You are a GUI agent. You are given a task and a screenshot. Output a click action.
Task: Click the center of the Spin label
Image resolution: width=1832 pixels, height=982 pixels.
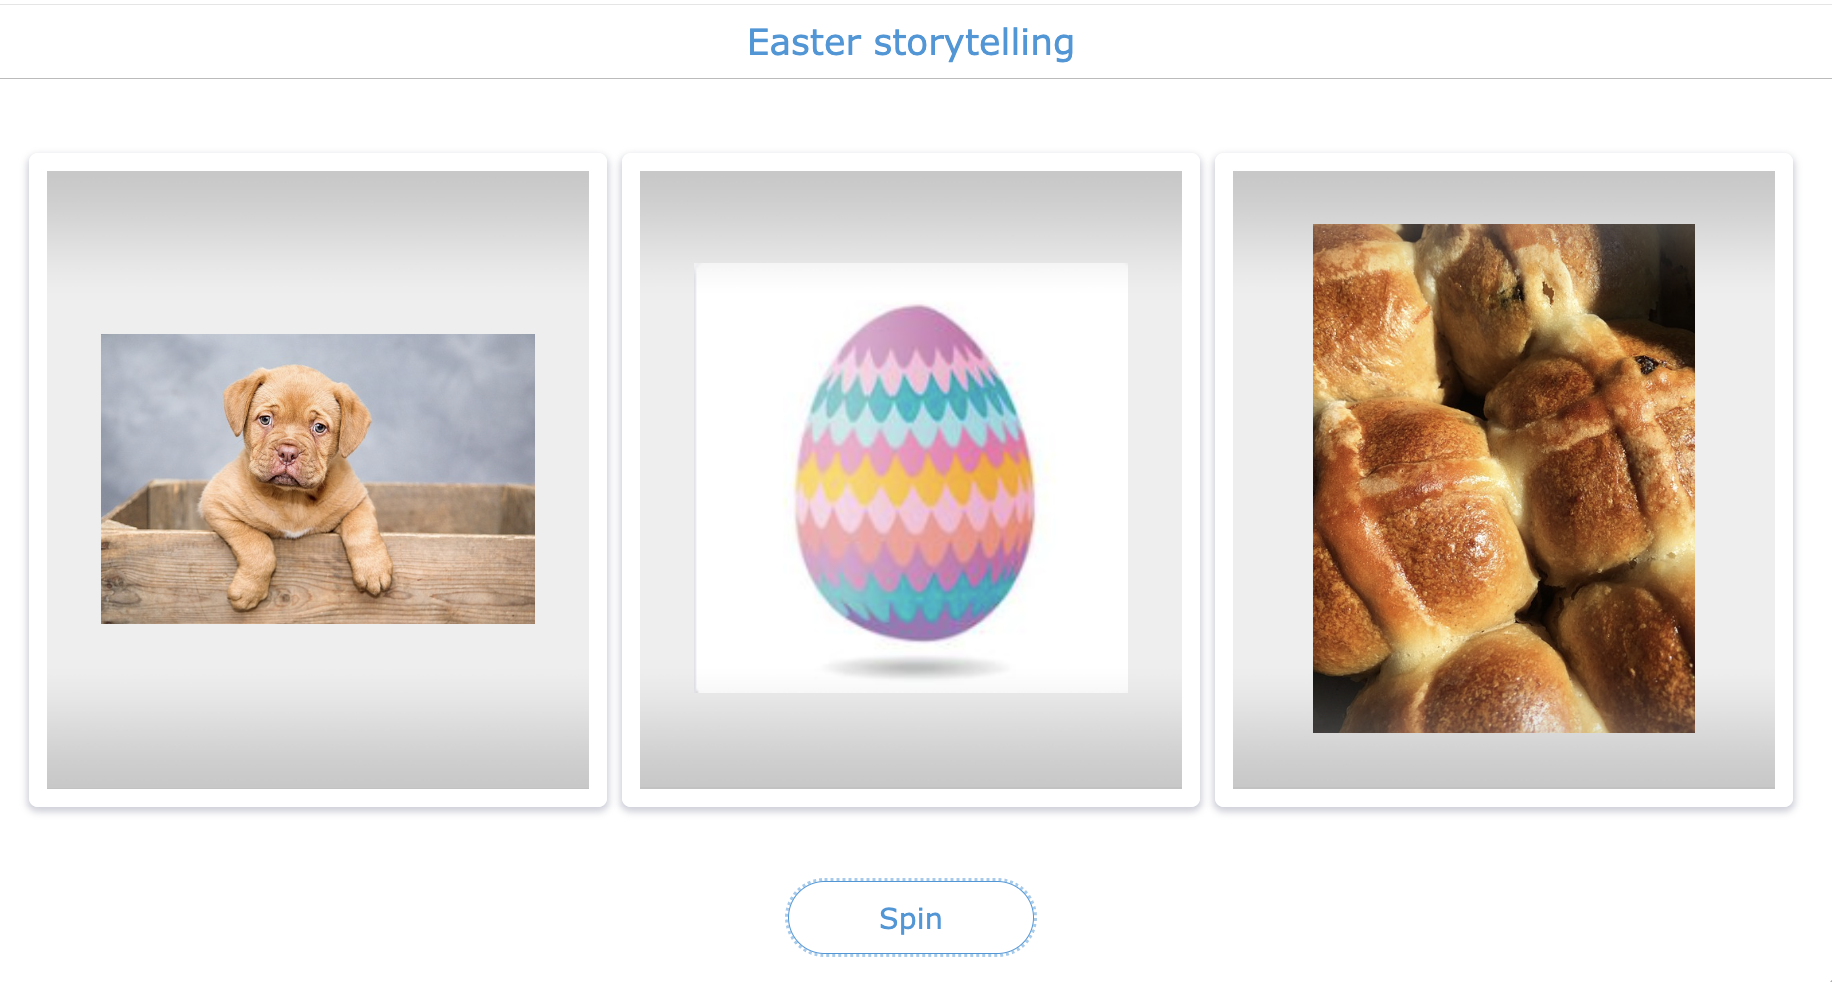pos(910,918)
